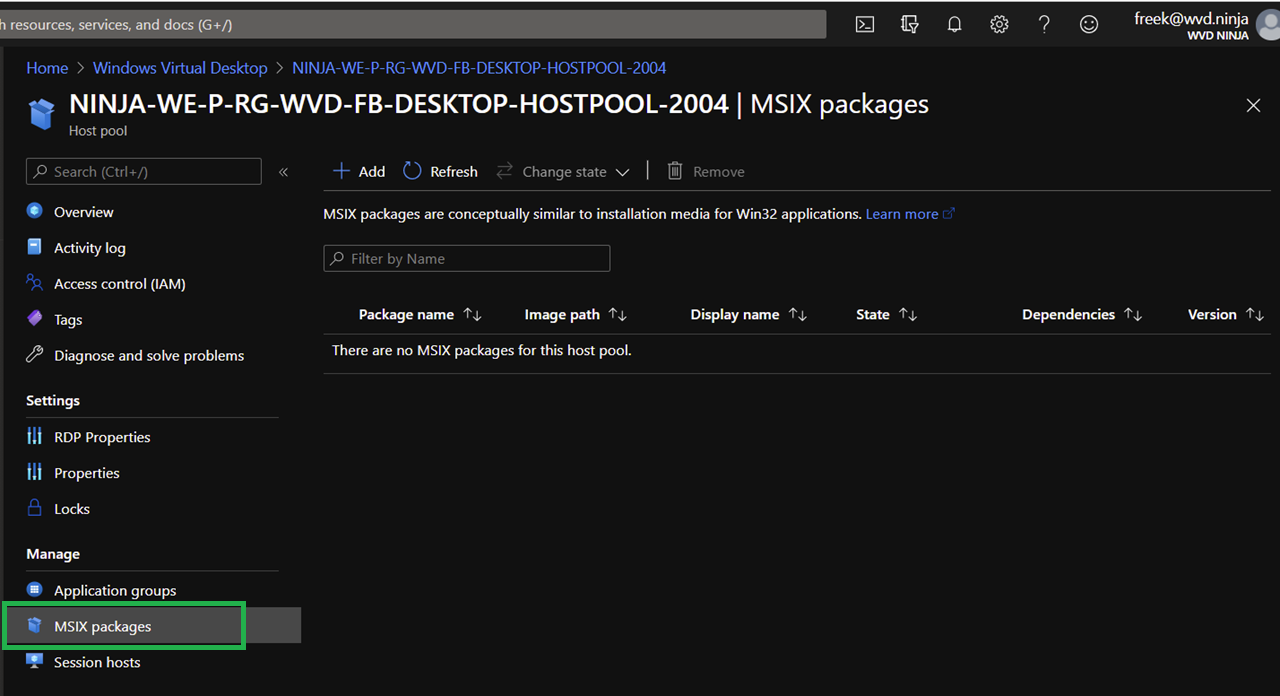Sort by Display name column
Image resolution: width=1280 pixels, height=696 pixels.
748,314
